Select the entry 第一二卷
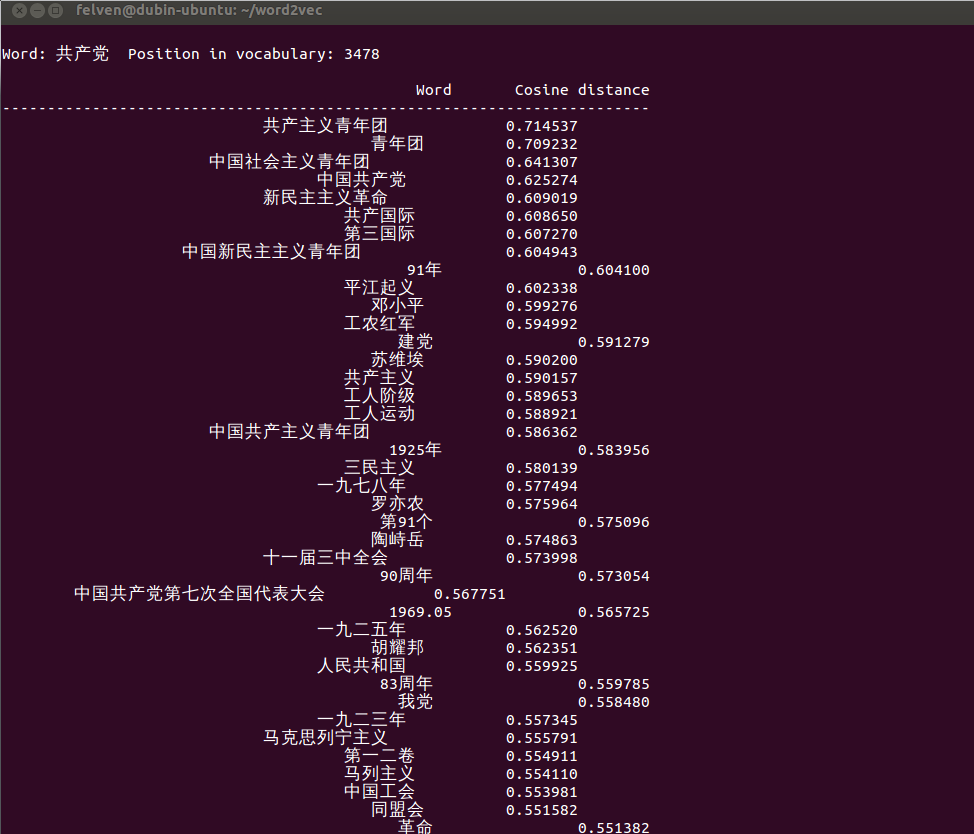Viewport: 974px width, 834px height. click(x=379, y=756)
